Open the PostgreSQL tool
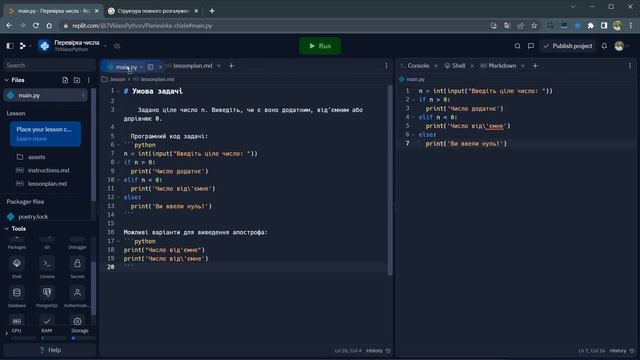This screenshot has width=640, height=360. click(47, 296)
